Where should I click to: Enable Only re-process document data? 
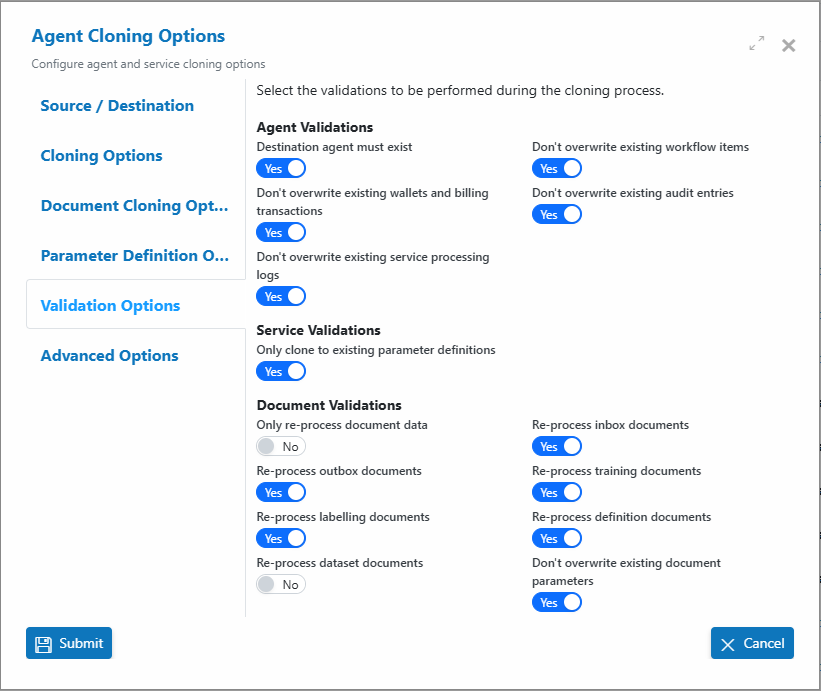[281, 447]
